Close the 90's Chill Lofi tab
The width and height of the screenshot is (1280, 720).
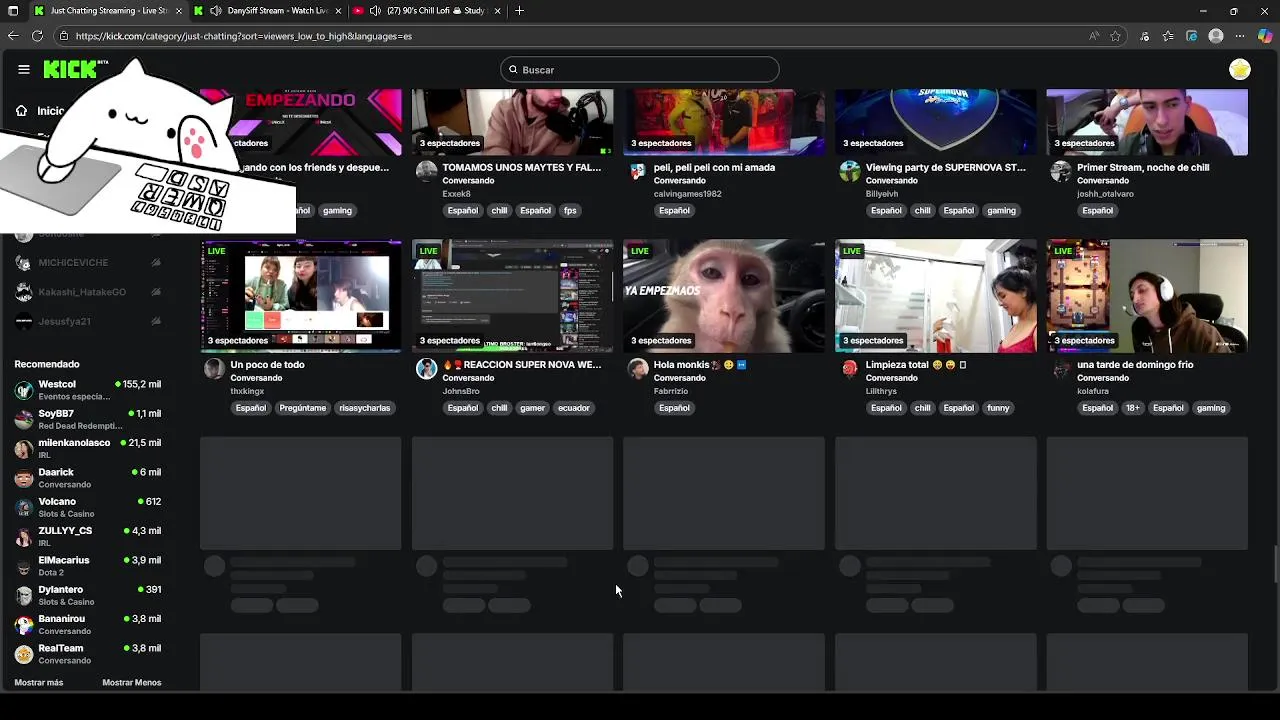[497, 11]
